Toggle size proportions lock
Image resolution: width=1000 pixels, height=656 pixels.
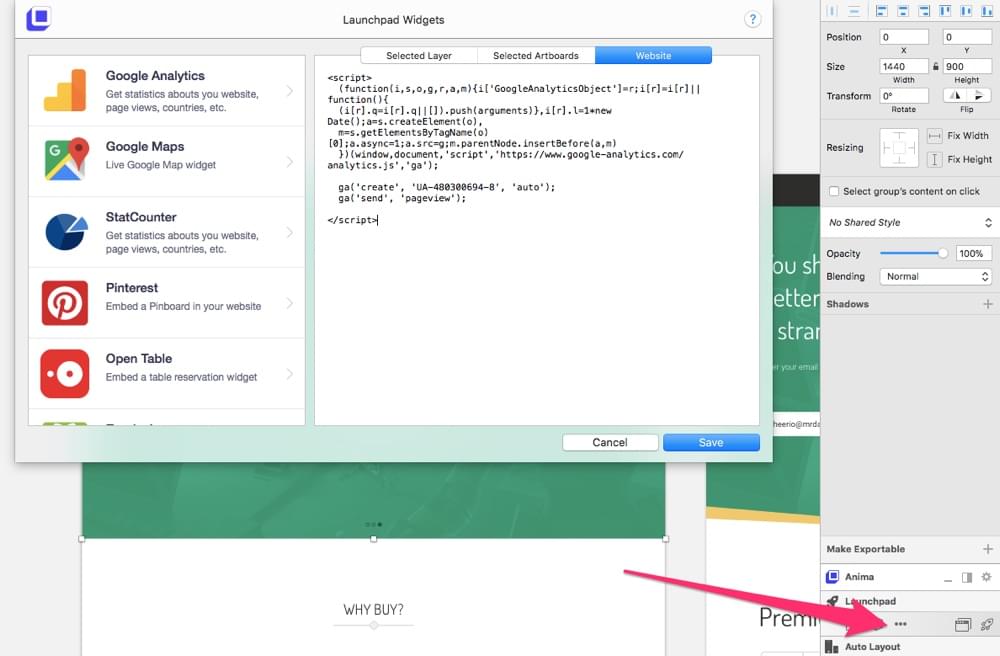pos(936,66)
